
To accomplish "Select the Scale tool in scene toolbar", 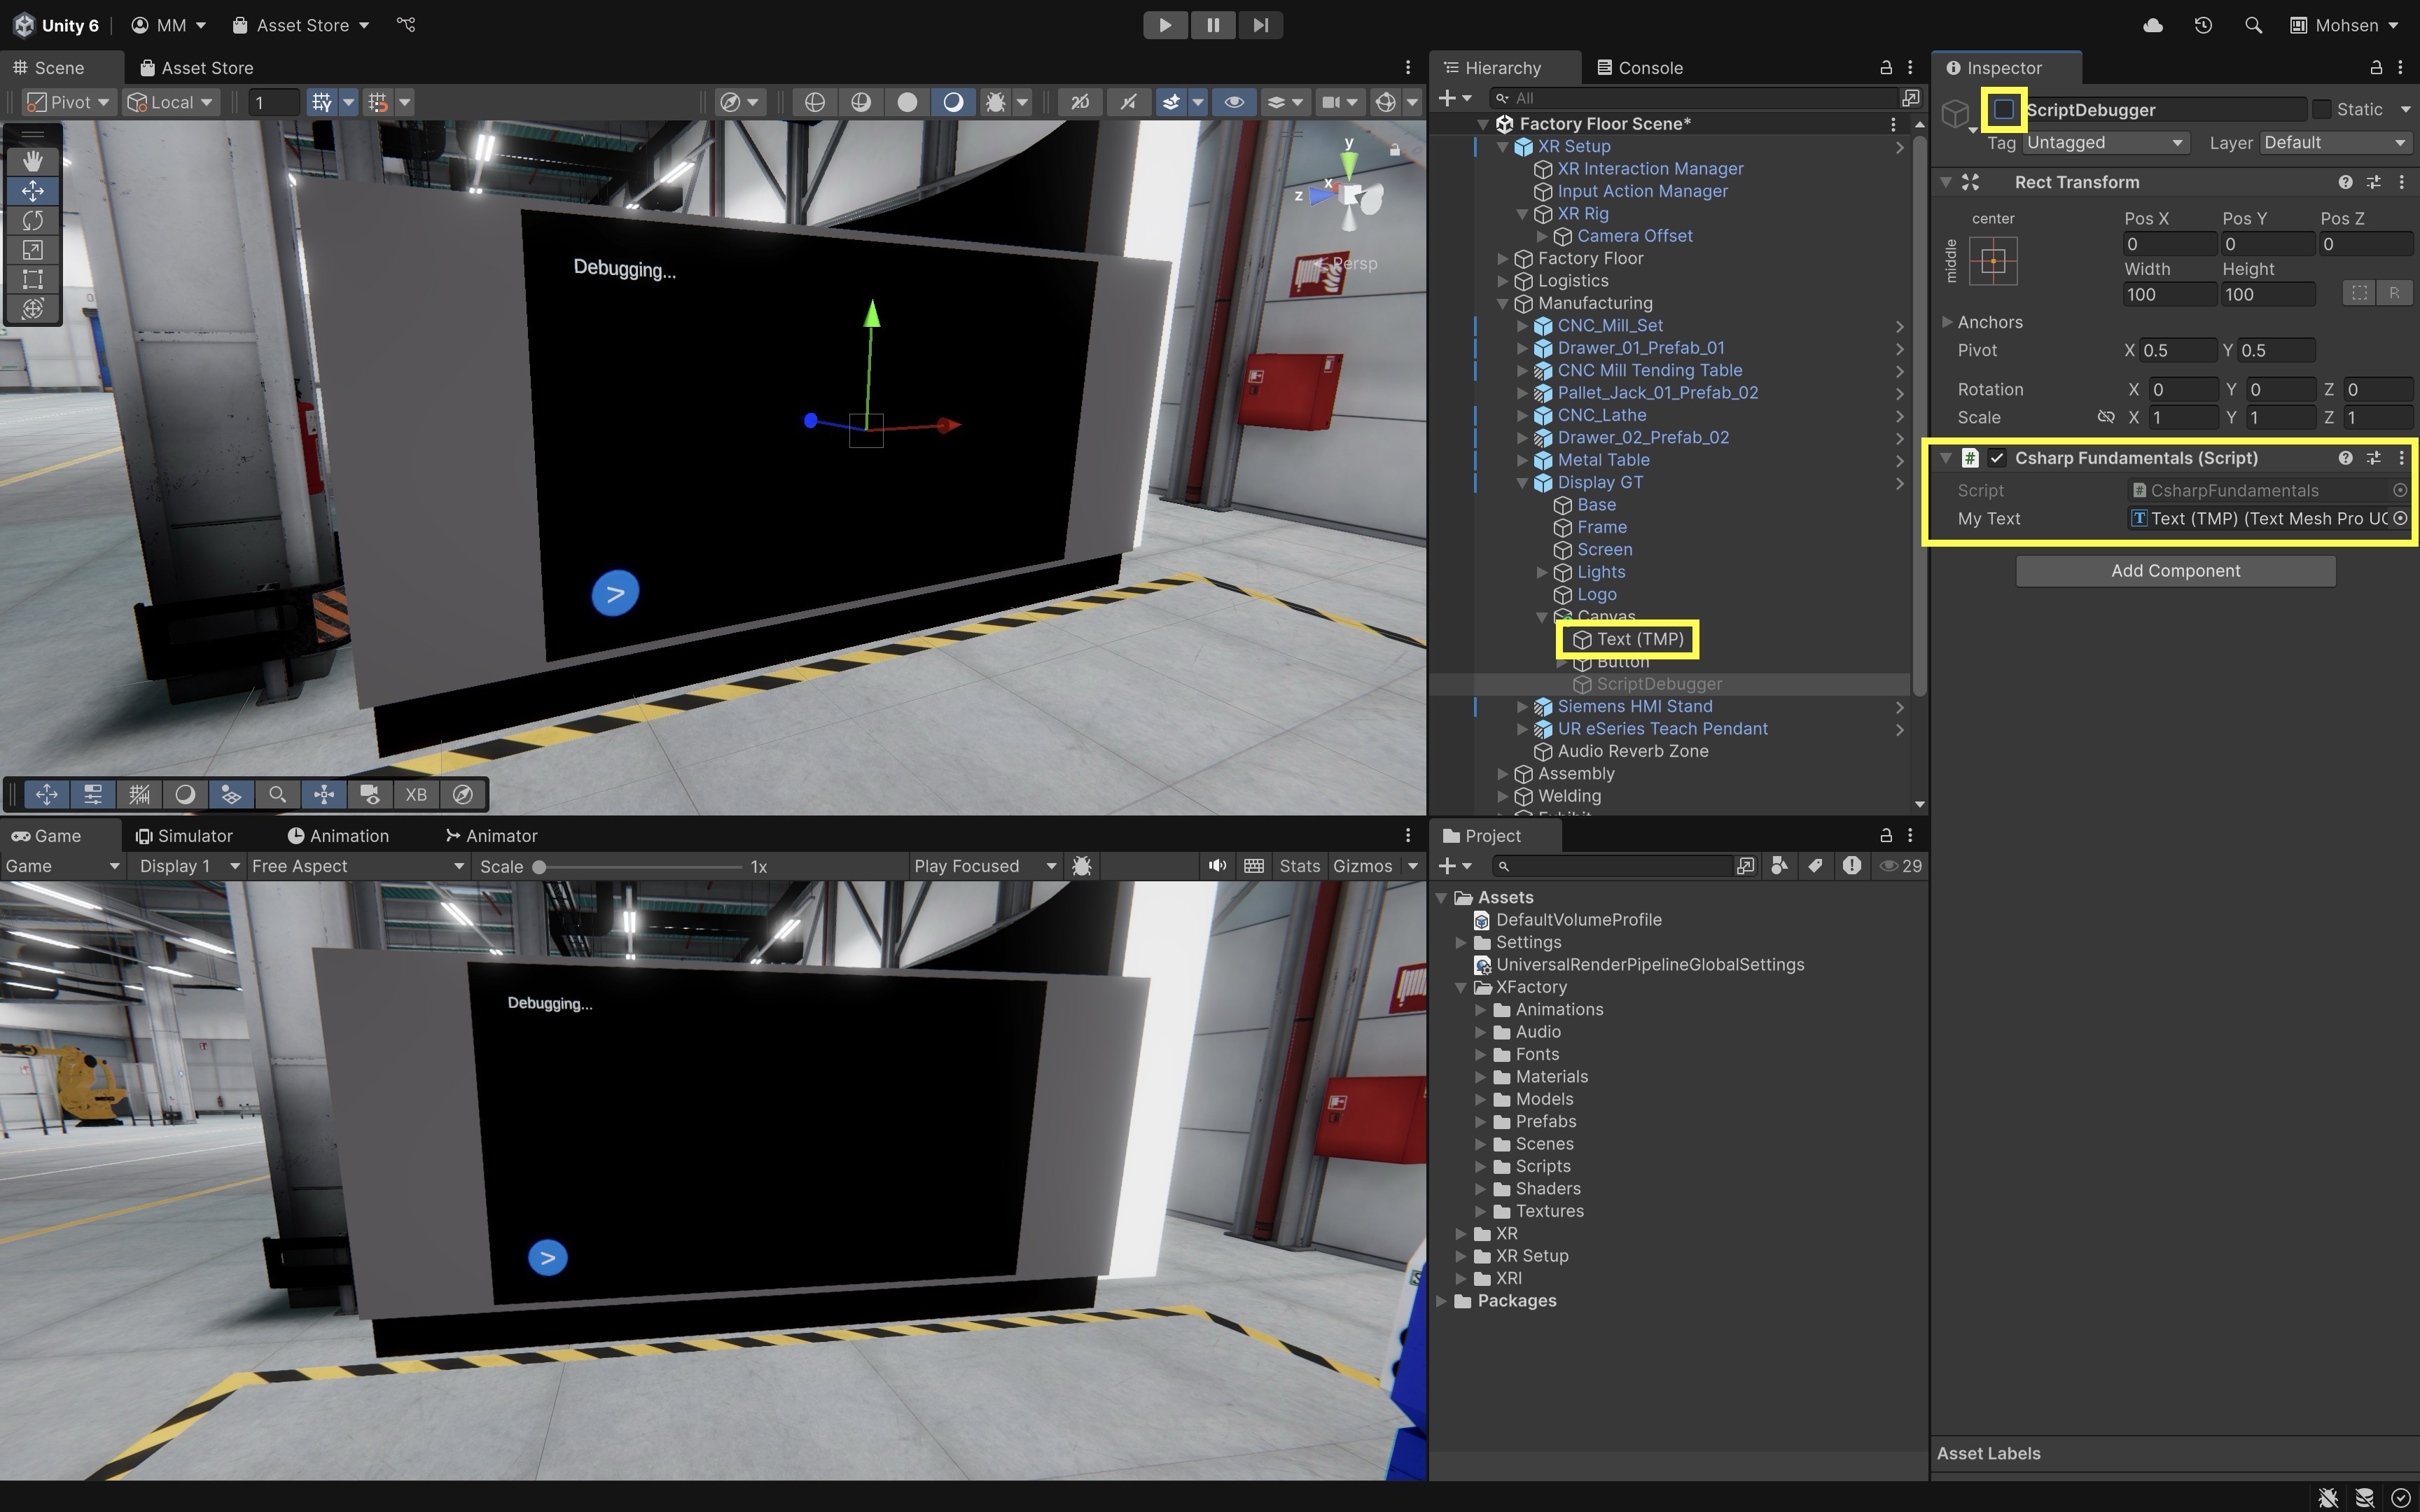I will (x=32, y=250).
